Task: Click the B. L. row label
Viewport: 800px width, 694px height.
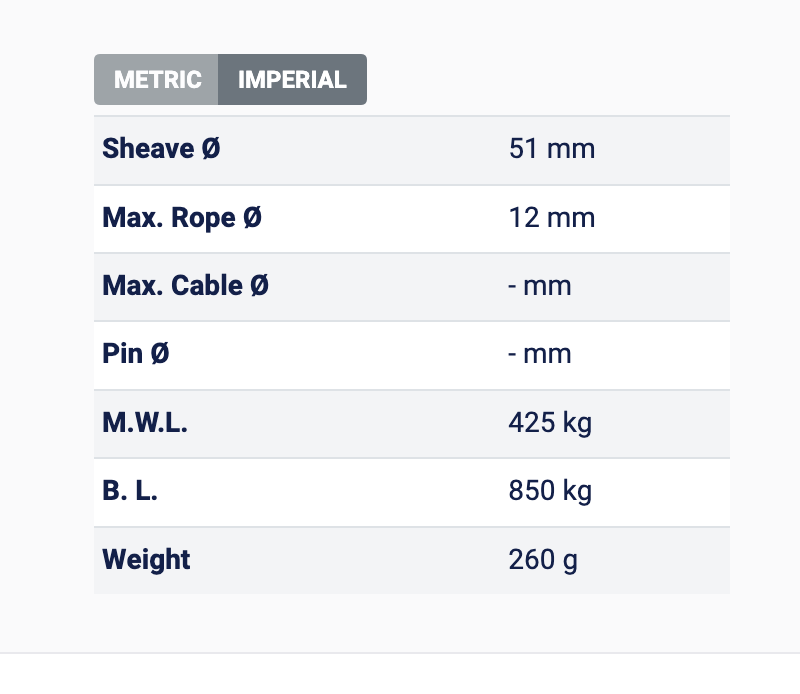Action: point(130,491)
